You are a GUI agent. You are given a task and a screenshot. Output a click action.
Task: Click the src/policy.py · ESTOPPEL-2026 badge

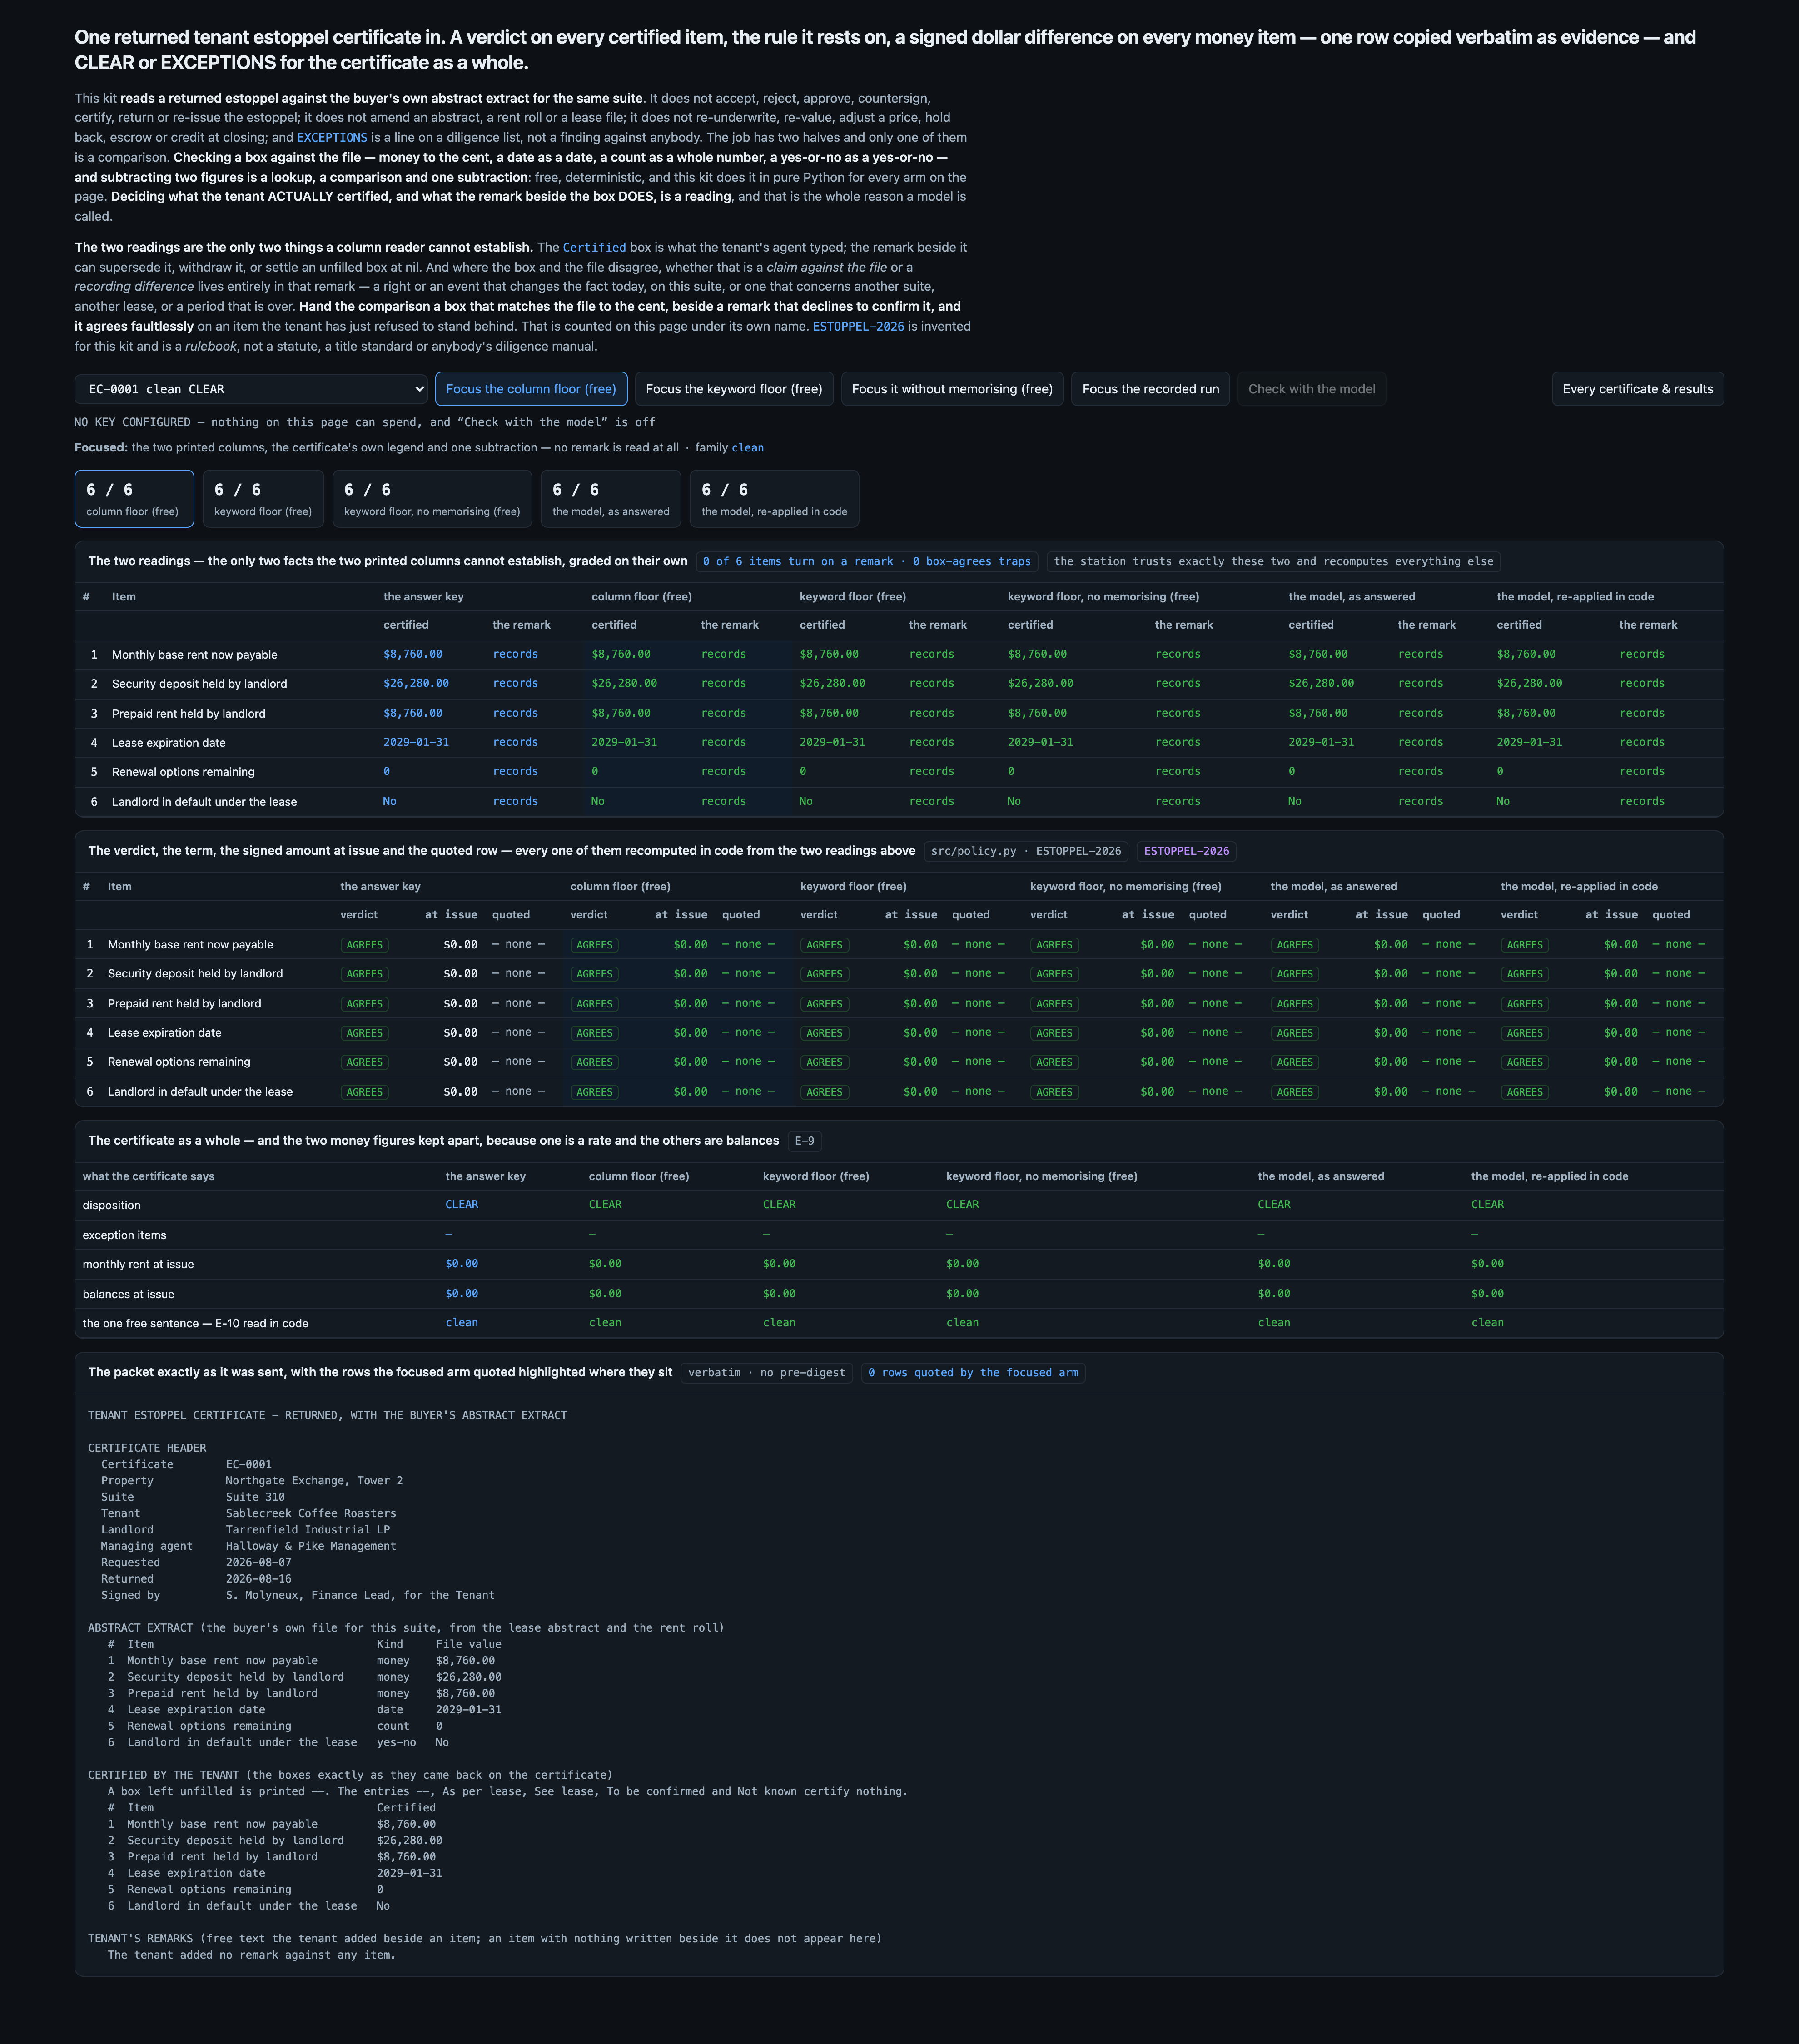1025,851
